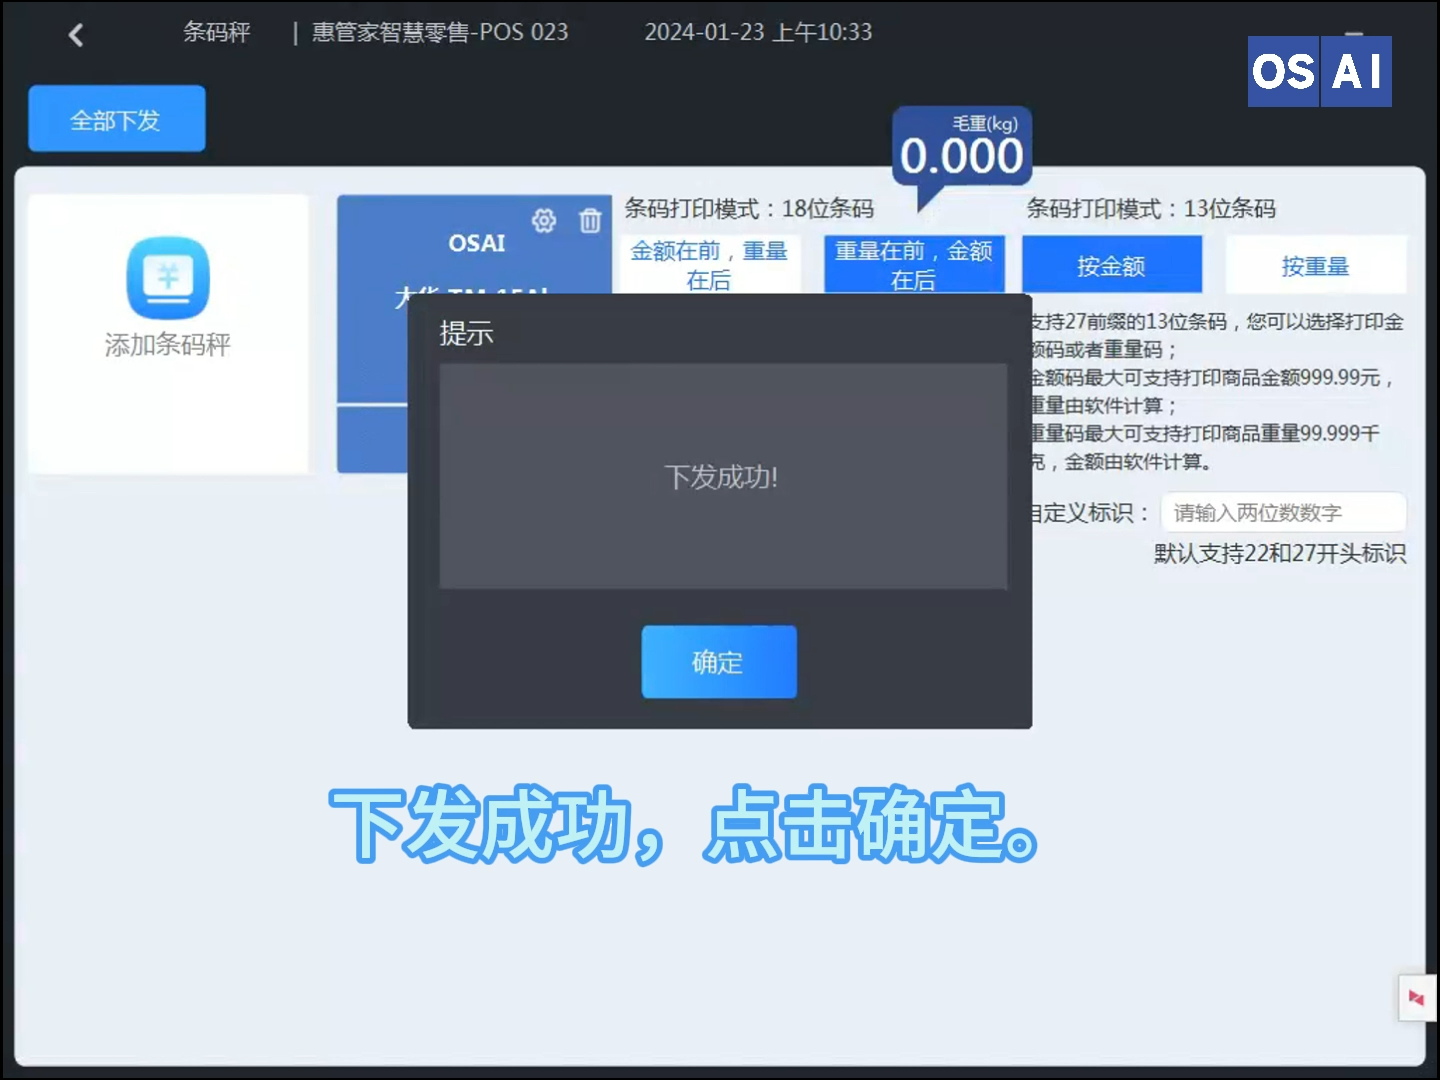Confirm the dialog with 确定
This screenshot has height=1080, width=1440.
(x=719, y=662)
